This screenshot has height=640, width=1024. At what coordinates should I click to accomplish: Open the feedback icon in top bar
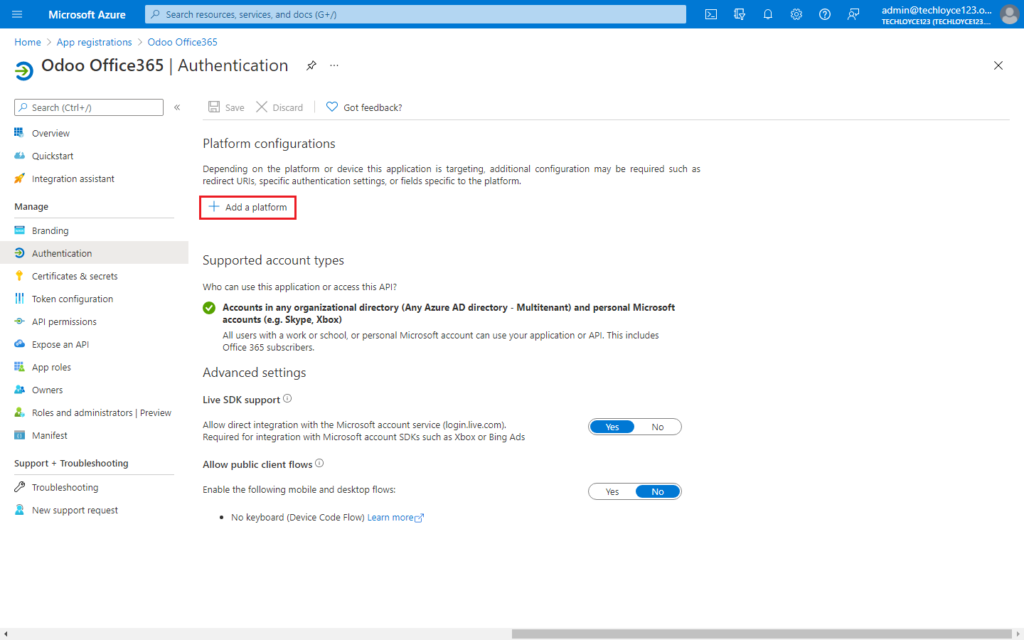point(853,14)
